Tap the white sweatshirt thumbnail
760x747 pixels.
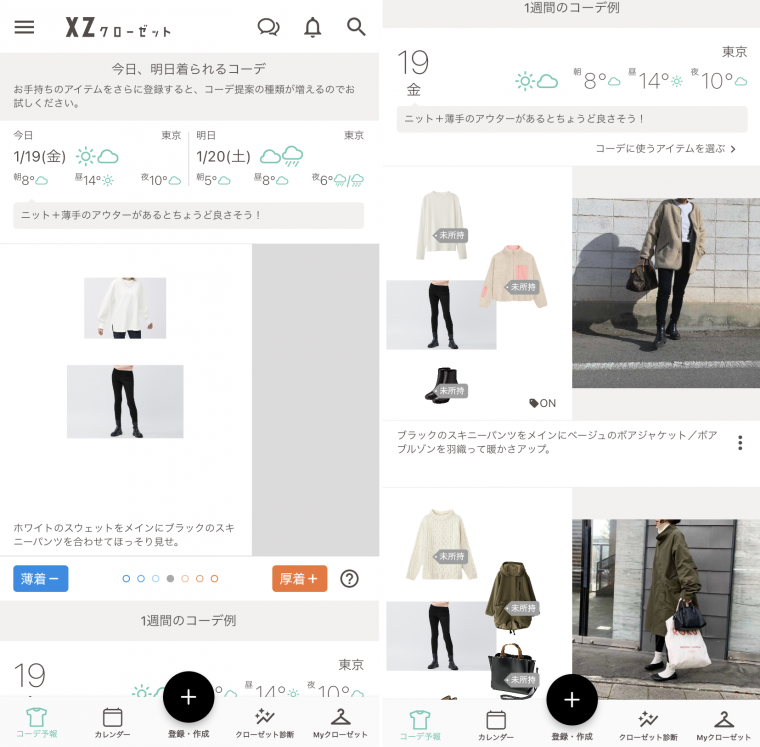(x=125, y=308)
